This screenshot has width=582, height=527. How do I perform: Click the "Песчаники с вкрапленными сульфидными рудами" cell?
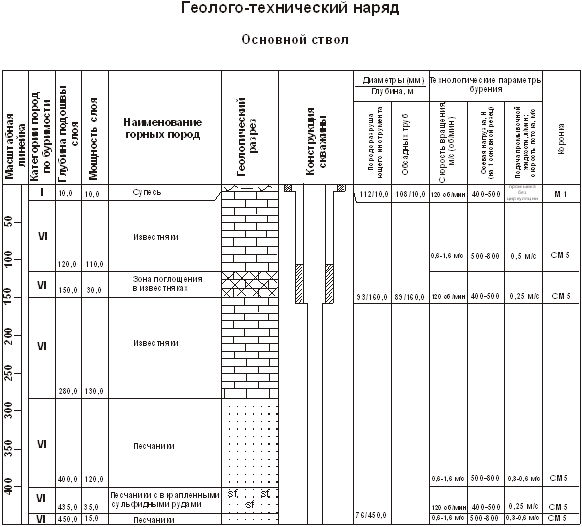pos(165,500)
